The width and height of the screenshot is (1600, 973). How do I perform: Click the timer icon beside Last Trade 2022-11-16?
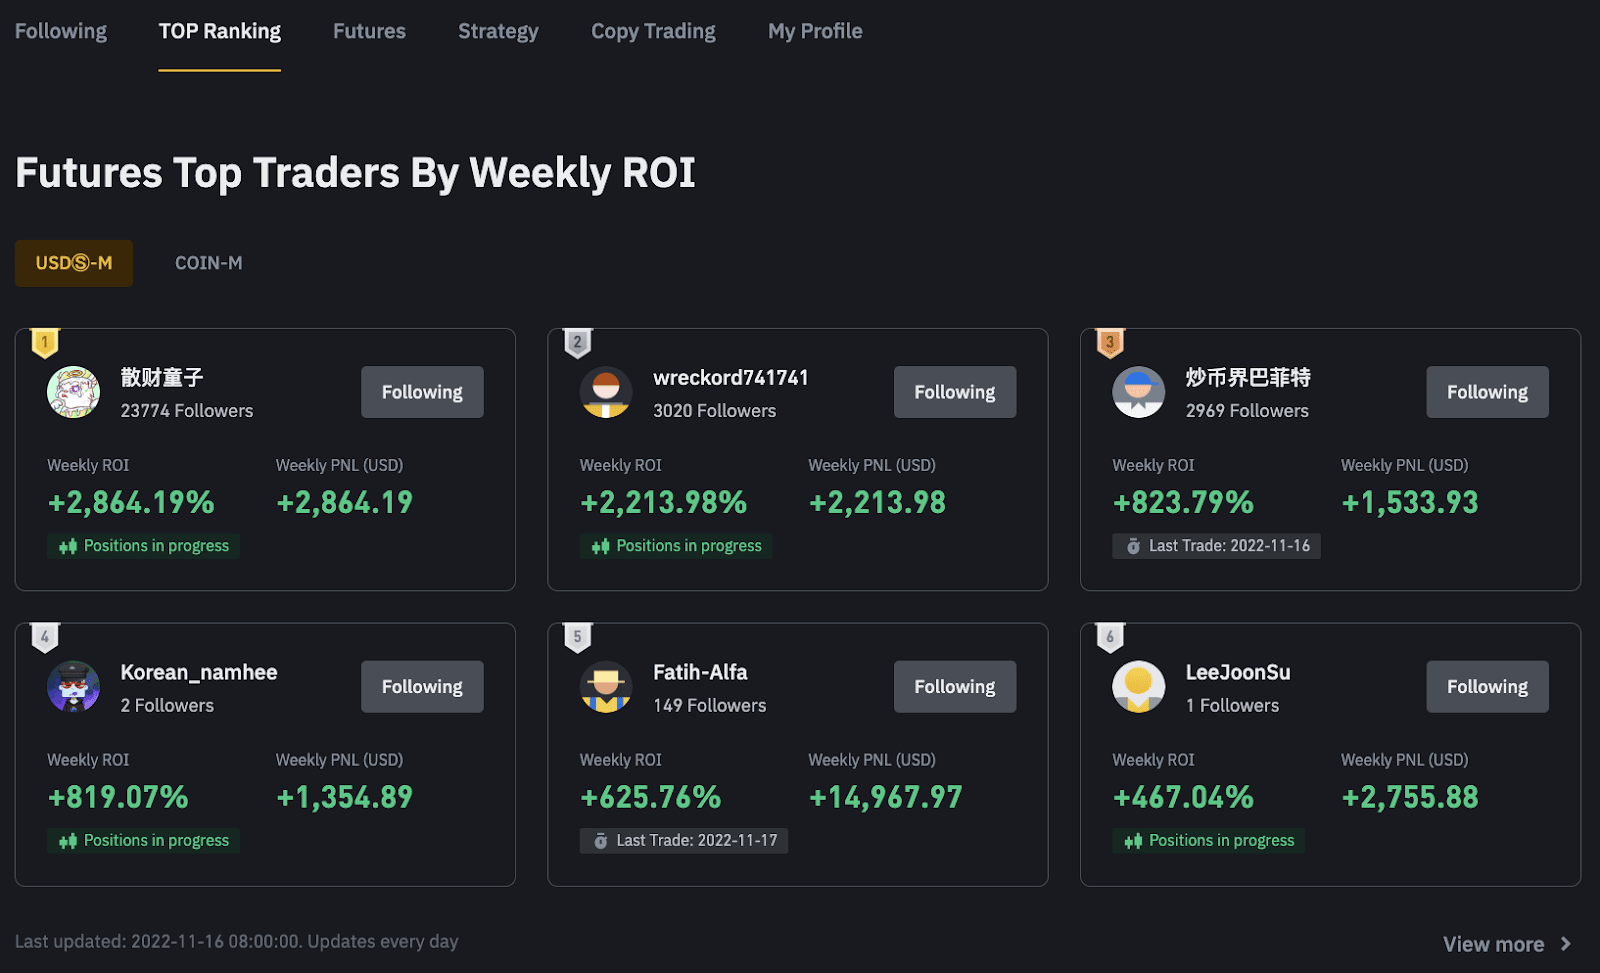tap(1133, 545)
